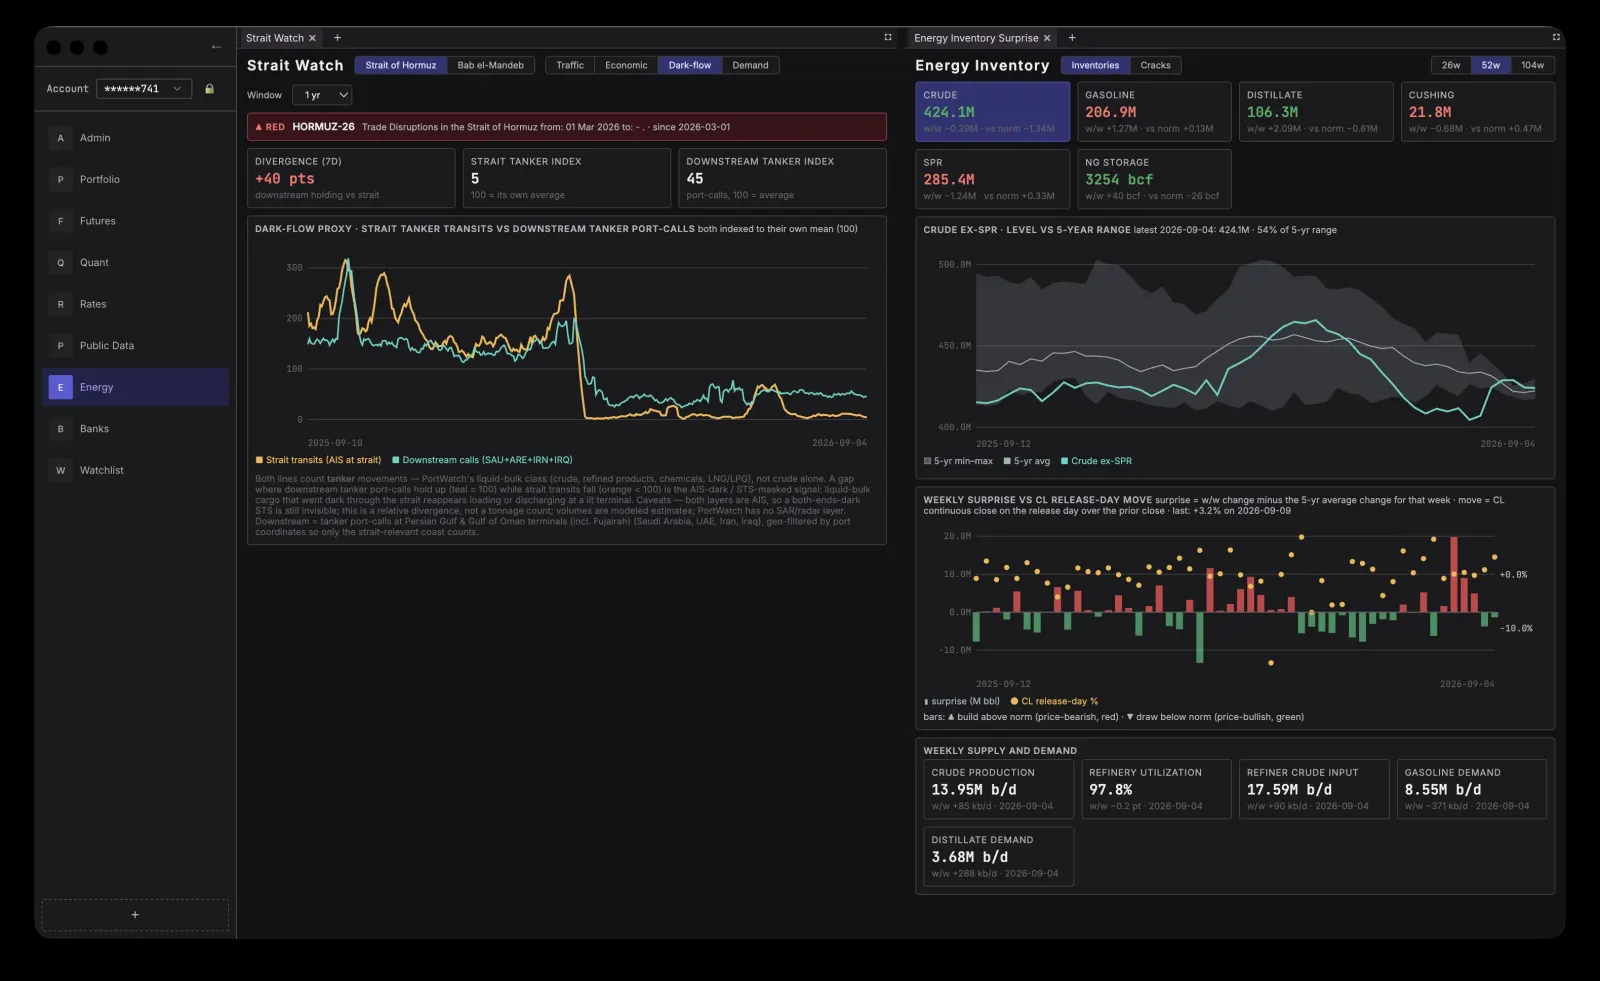Open Public Data sidebar icon
Screen dimensions: 1600x981
click(61, 346)
